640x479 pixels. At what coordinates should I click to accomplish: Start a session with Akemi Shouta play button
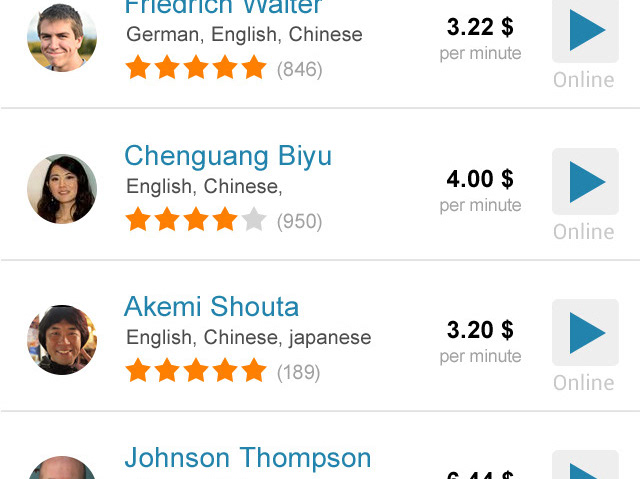pos(585,333)
